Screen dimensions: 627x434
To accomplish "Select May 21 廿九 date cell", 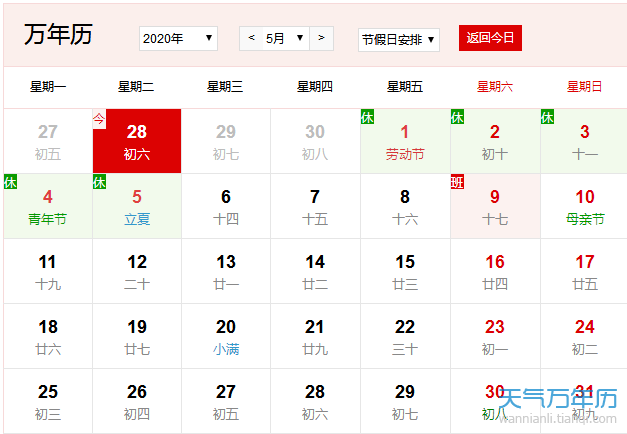I will pyautogui.click(x=315, y=336).
